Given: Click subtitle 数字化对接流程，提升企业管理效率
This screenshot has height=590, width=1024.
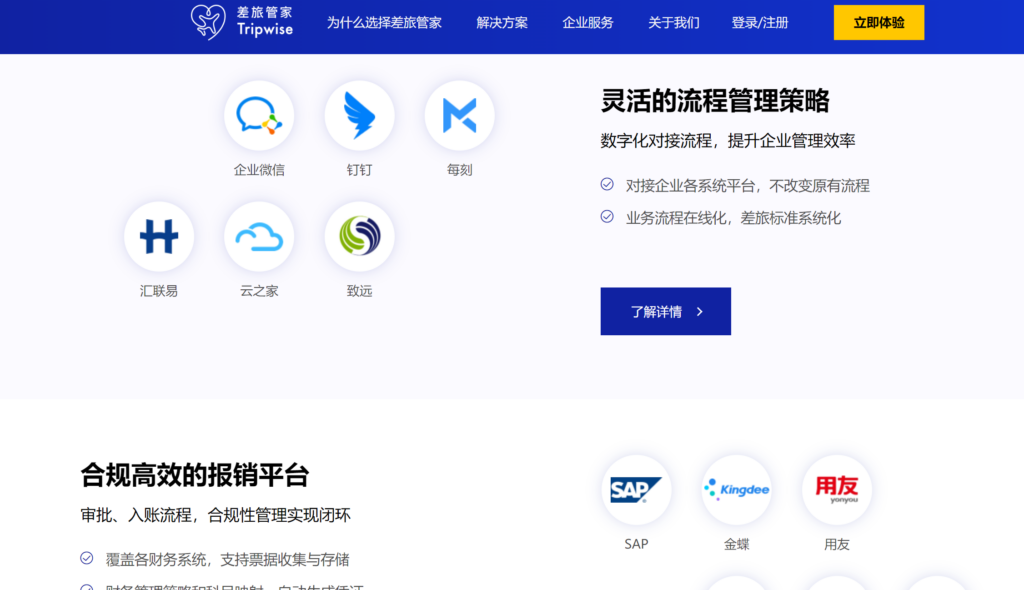Looking at the screenshot, I should click(x=728, y=140).
